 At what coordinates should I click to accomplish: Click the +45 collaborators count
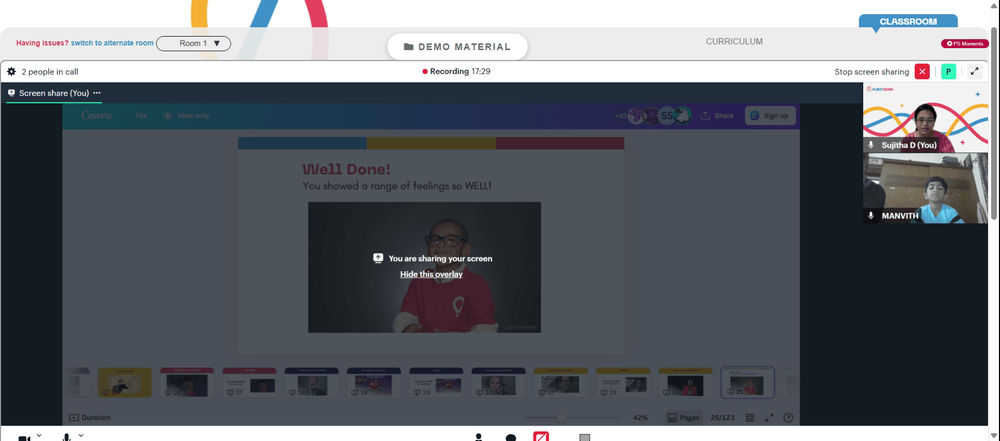point(619,116)
